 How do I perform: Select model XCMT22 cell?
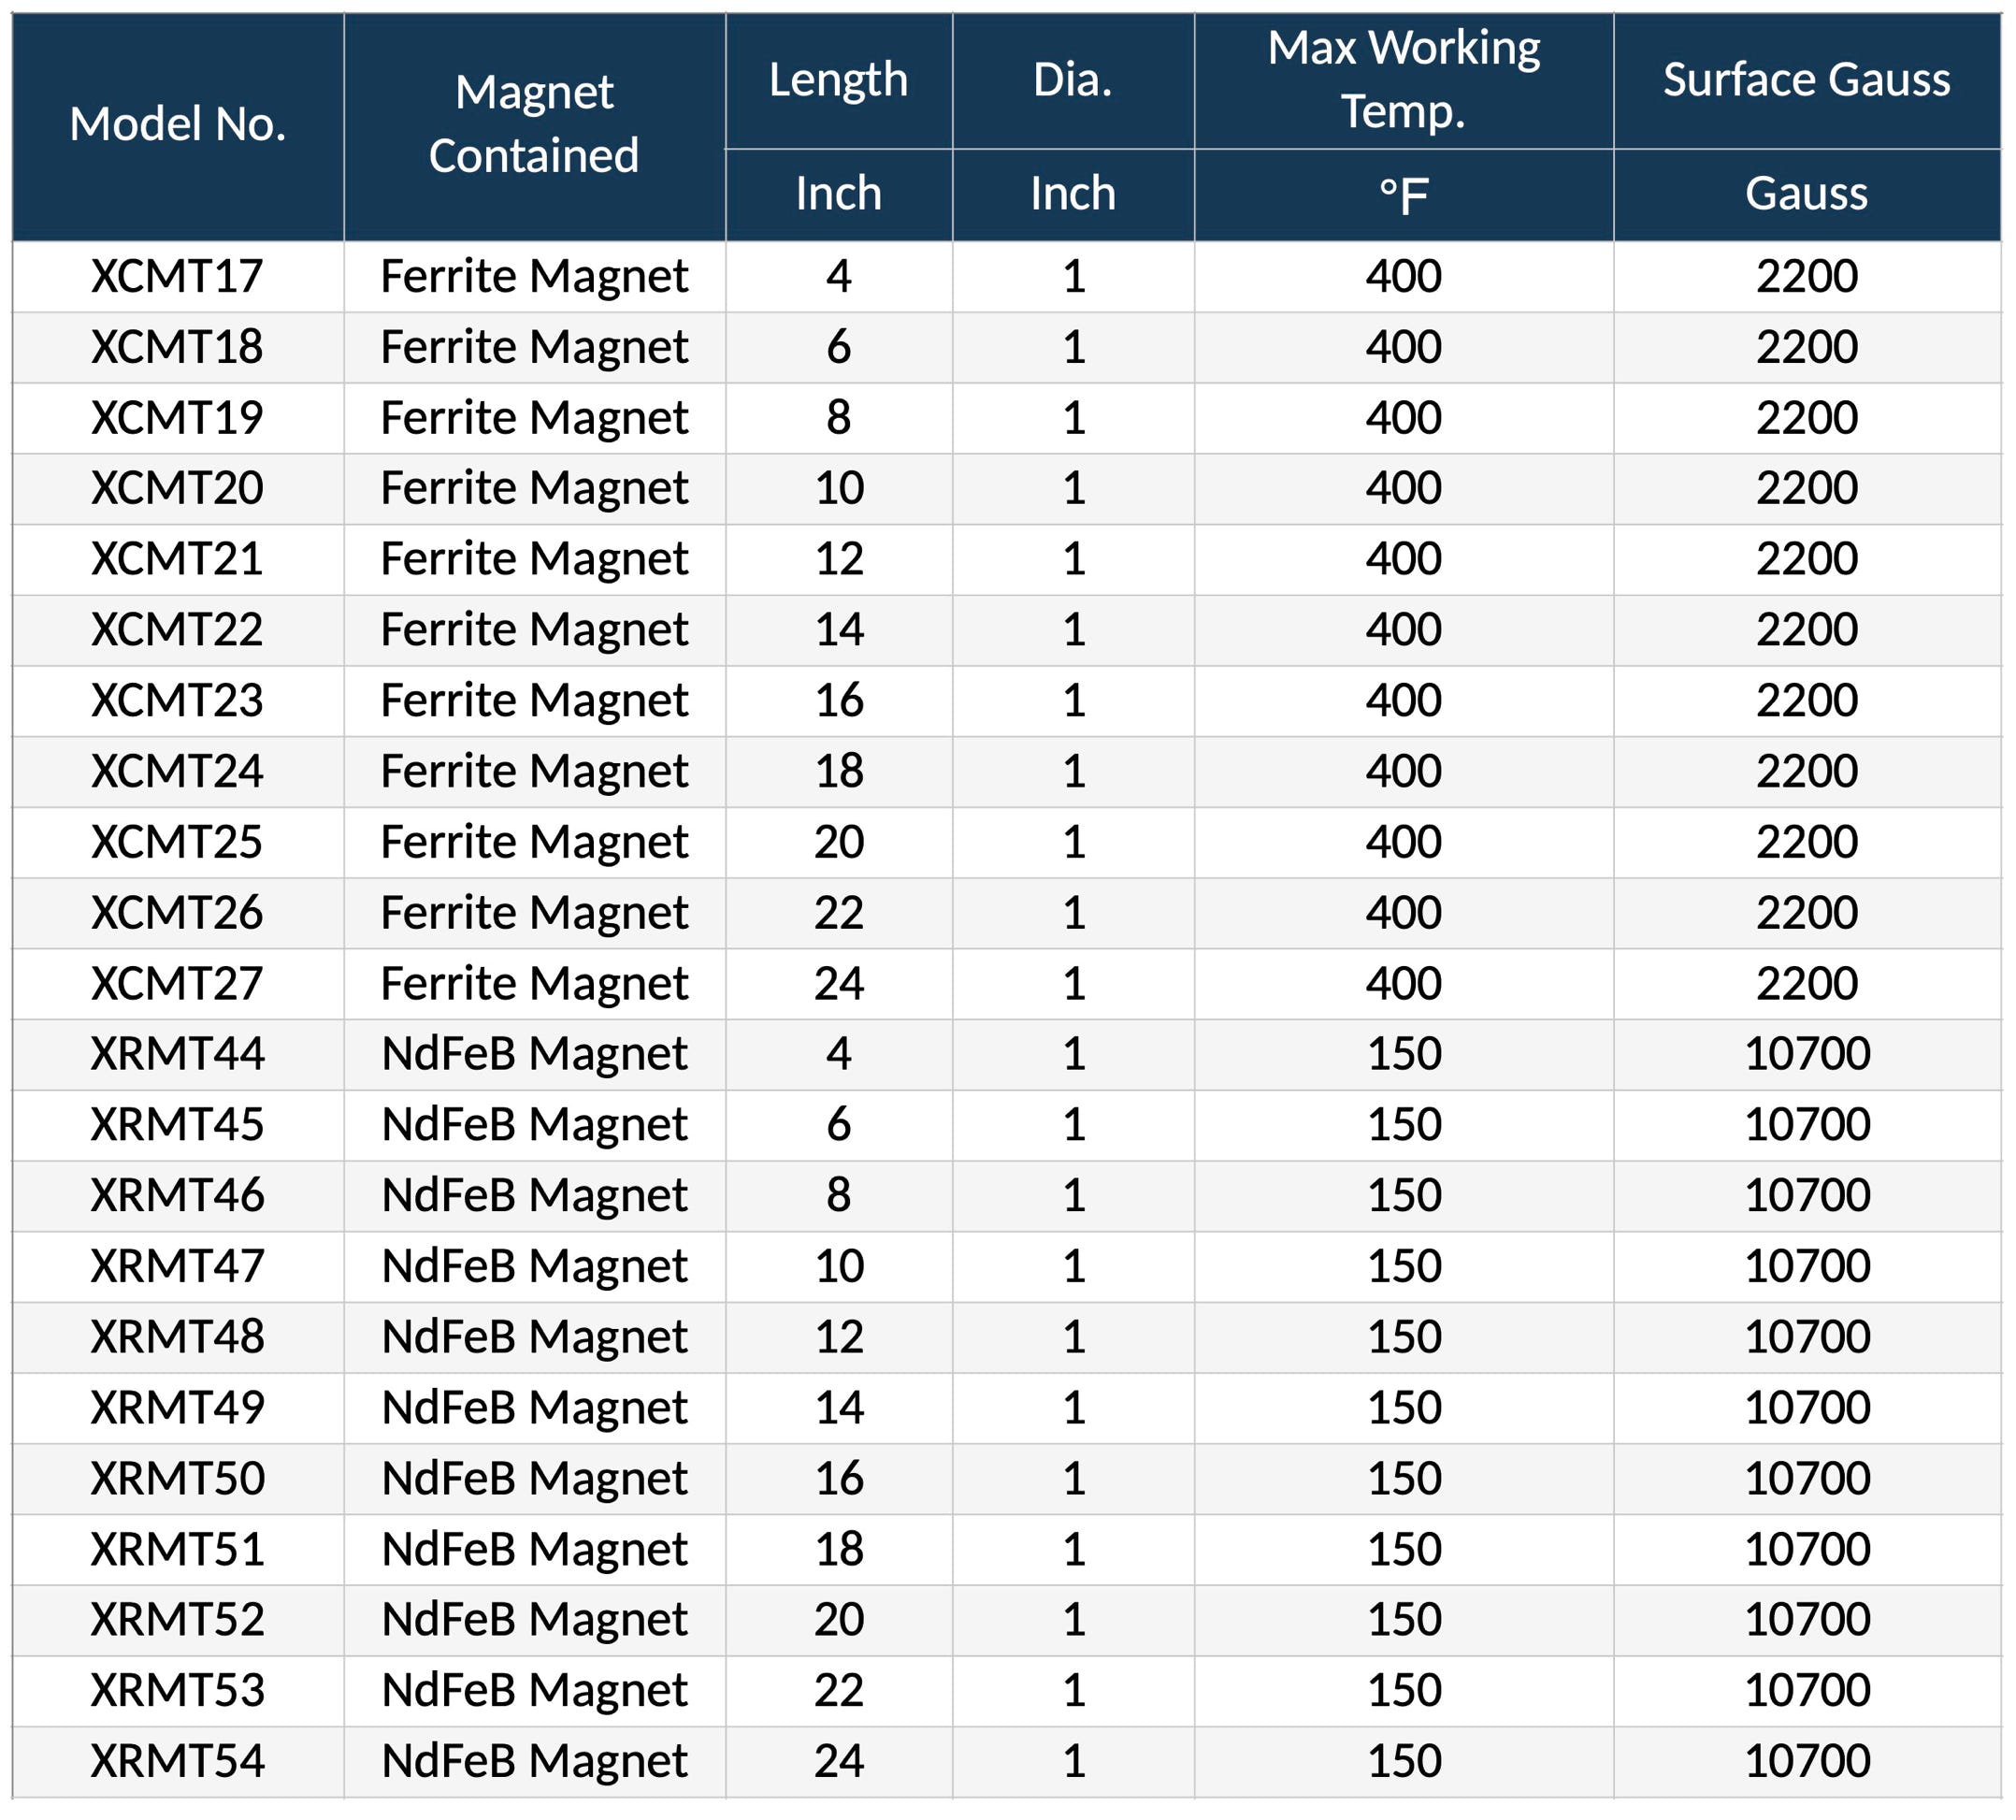178,631
